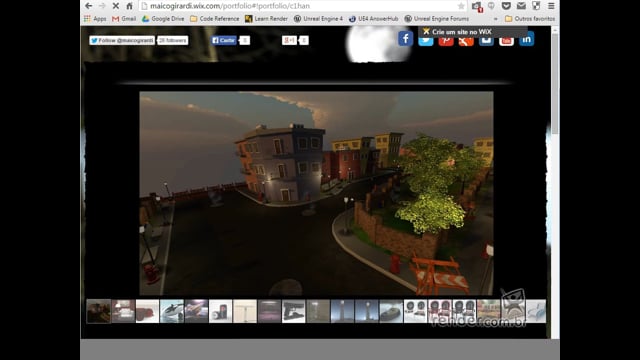Open the Pinterest social icon

(446, 42)
